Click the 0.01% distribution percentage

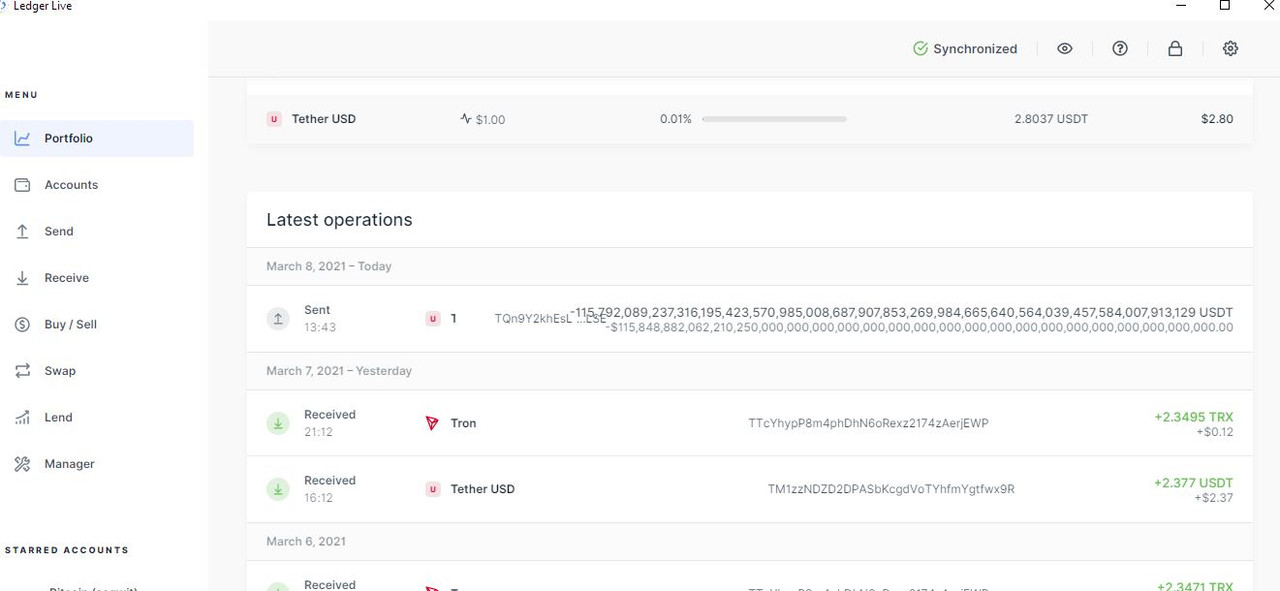(676, 119)
